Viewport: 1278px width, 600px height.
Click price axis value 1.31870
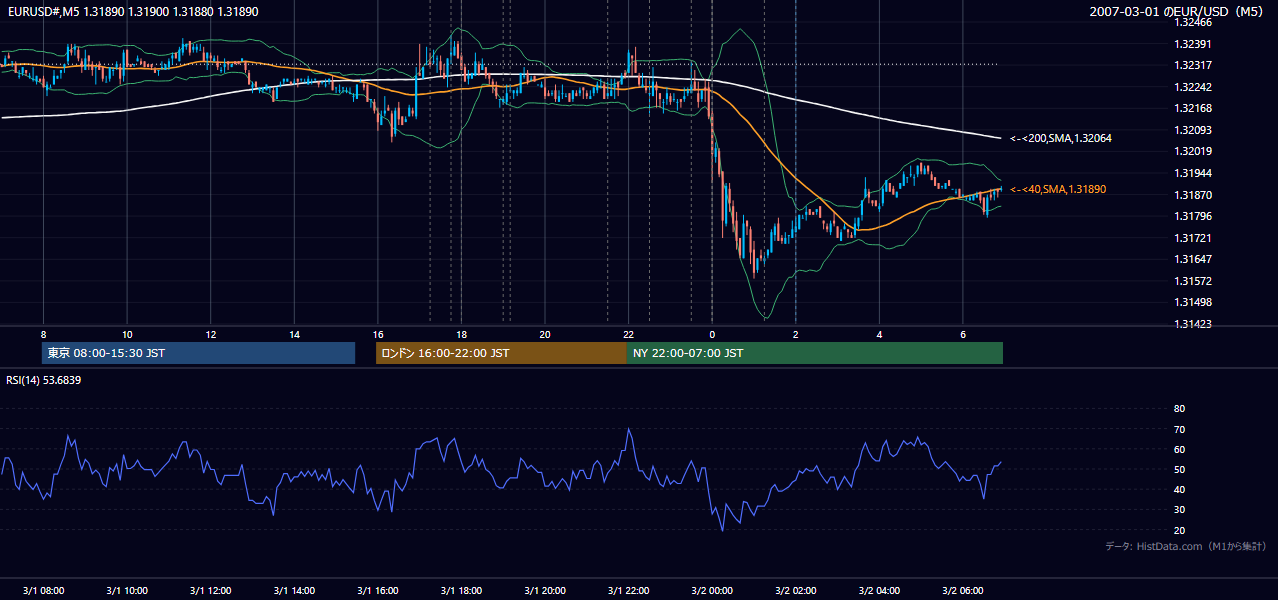click(x=1193, y=195)
